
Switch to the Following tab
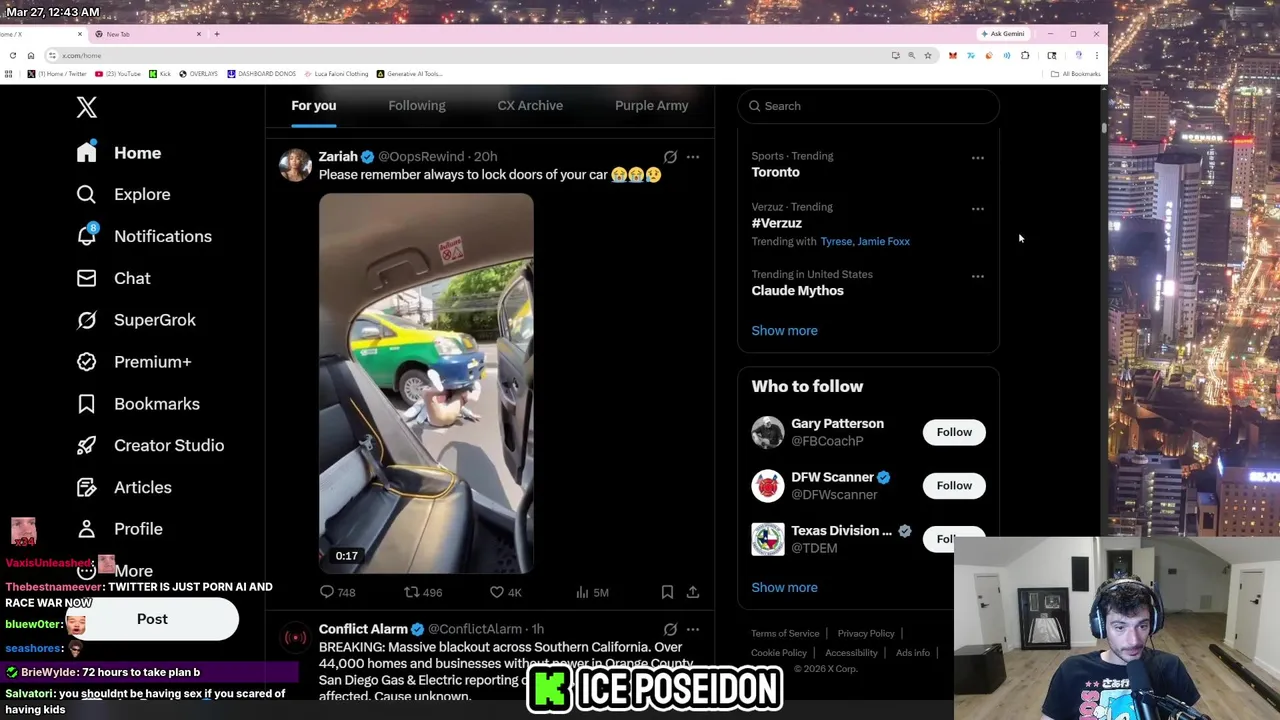pyautogui.click(x=417, y=105)
